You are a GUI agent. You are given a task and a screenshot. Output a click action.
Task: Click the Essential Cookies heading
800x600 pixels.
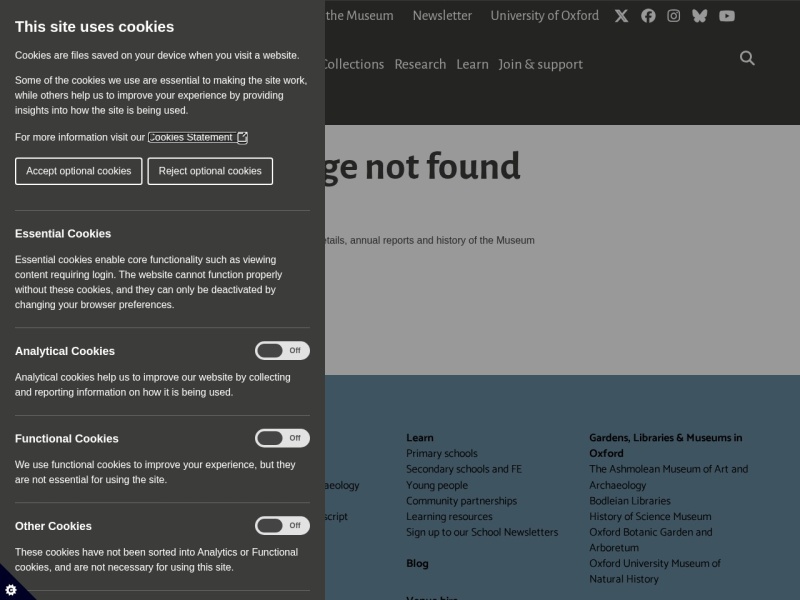[63, 234]
